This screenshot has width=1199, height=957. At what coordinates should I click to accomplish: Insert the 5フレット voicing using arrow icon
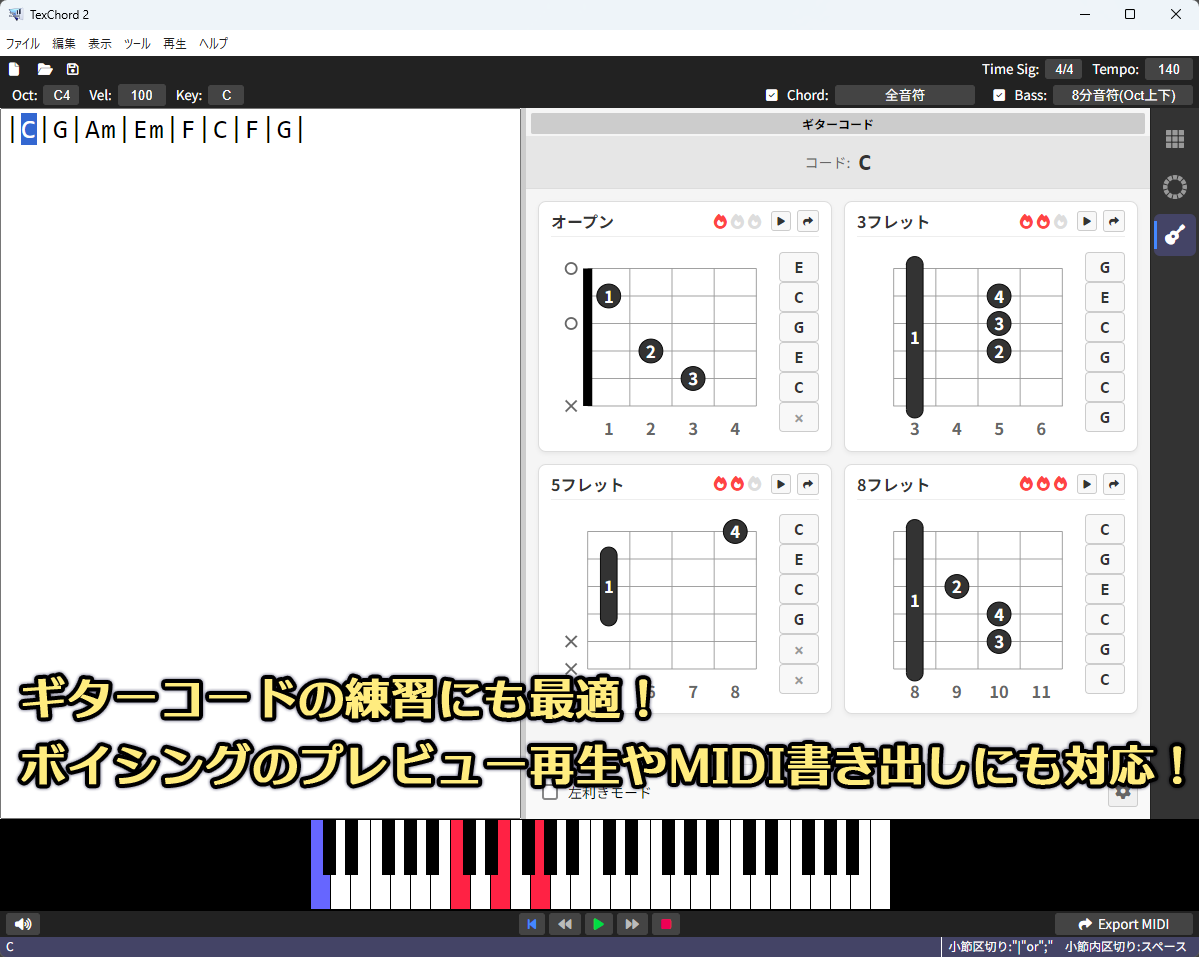pyautogui.click(x=808, y=484)
